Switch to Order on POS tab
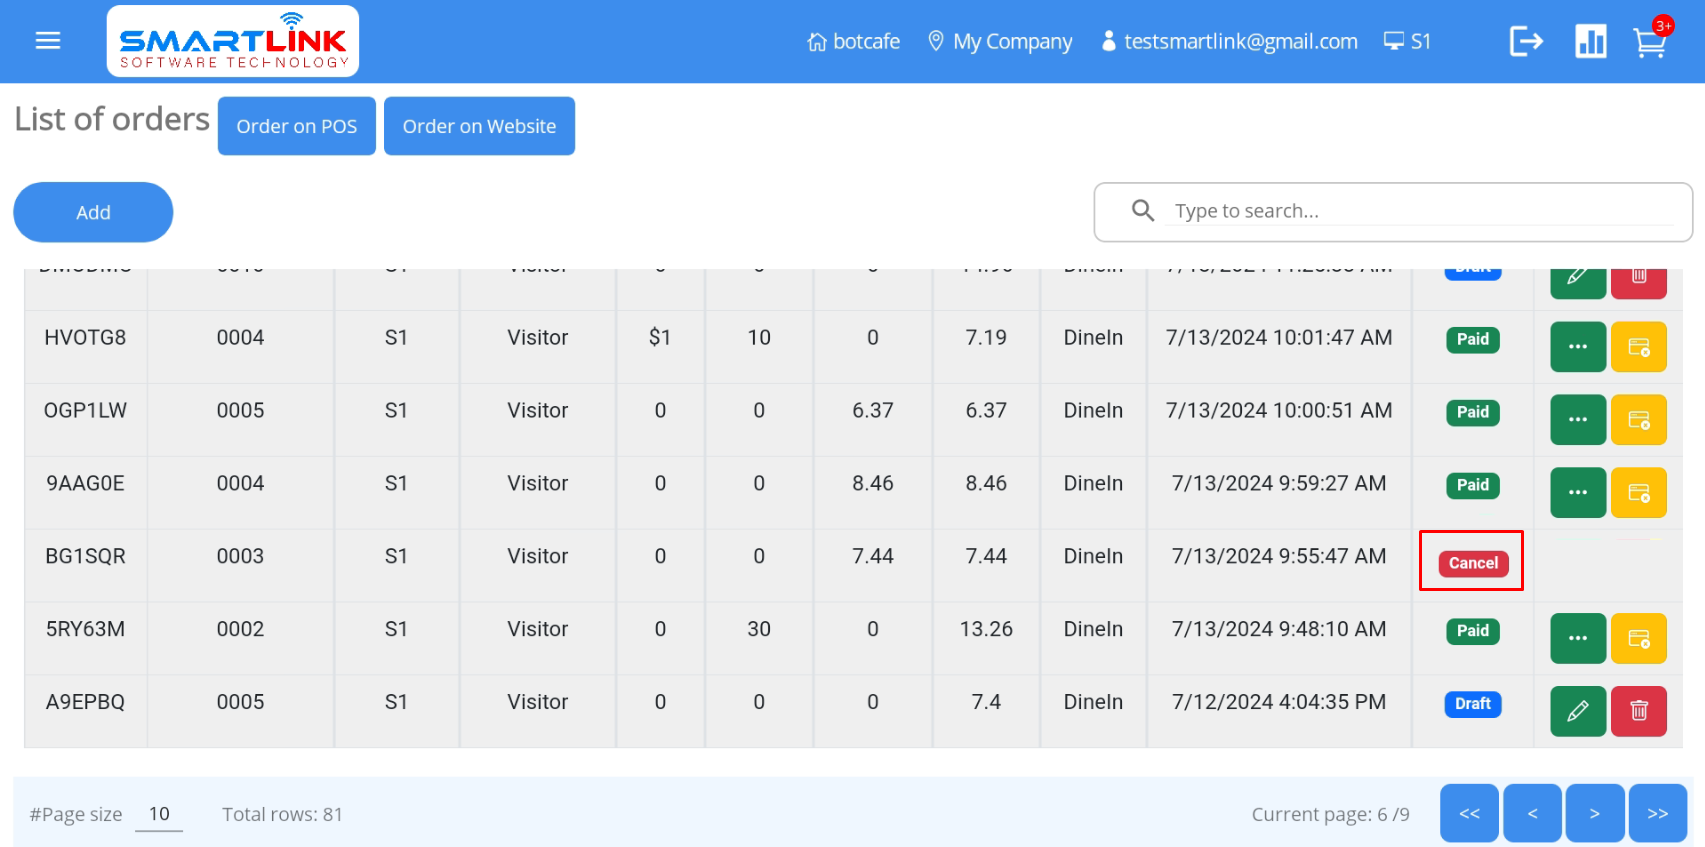 tap(296, 126)
